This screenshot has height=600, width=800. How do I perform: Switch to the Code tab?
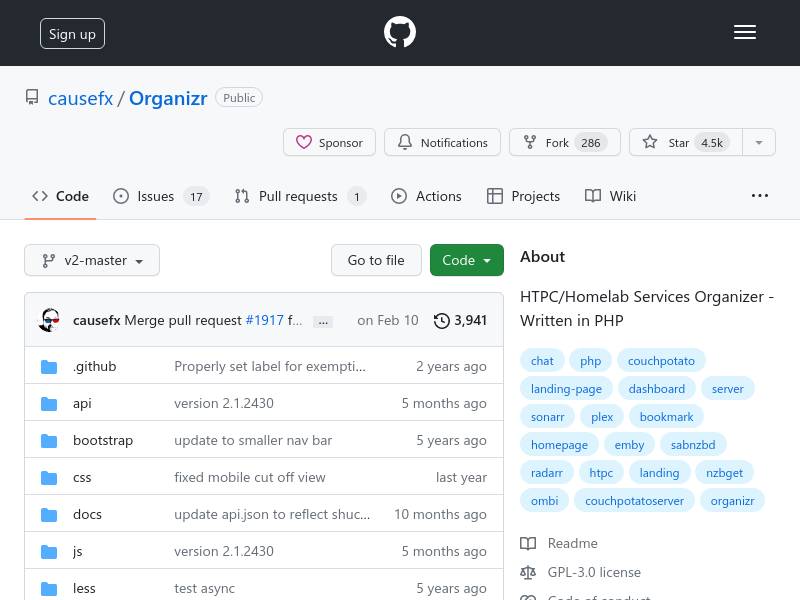coord(61,196)
